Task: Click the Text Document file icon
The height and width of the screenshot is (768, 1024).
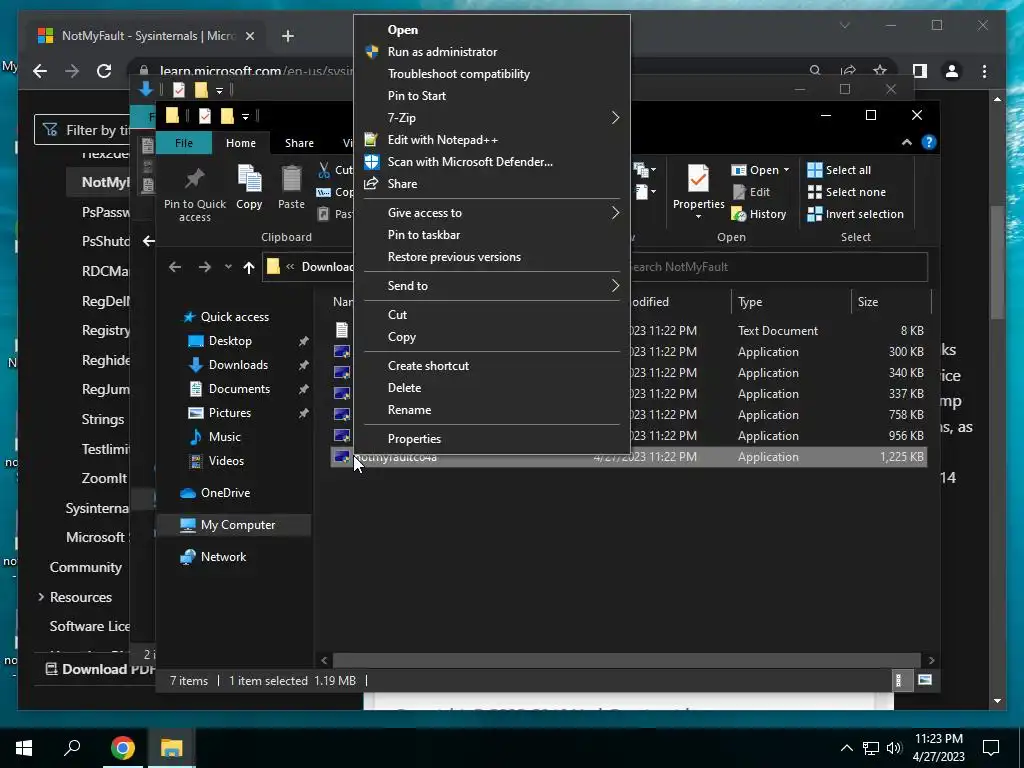Action: (342, 330)
